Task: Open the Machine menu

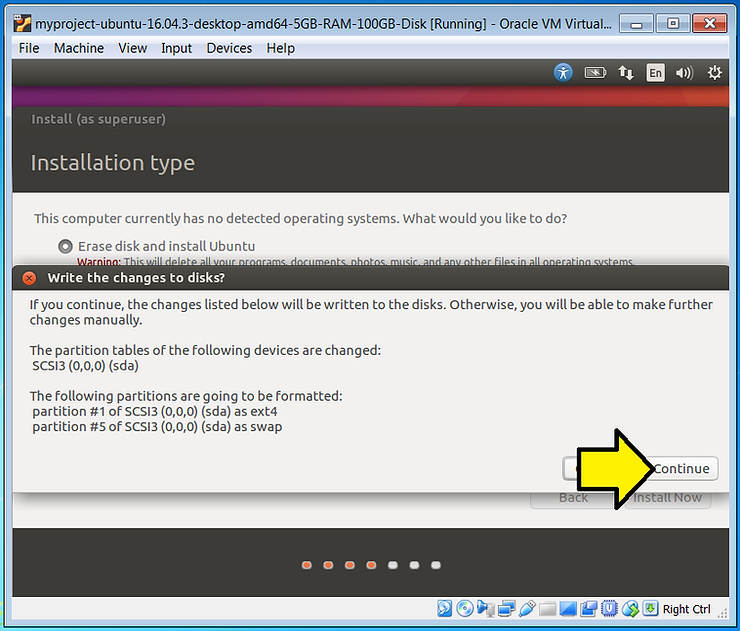Action: (79, 48)
